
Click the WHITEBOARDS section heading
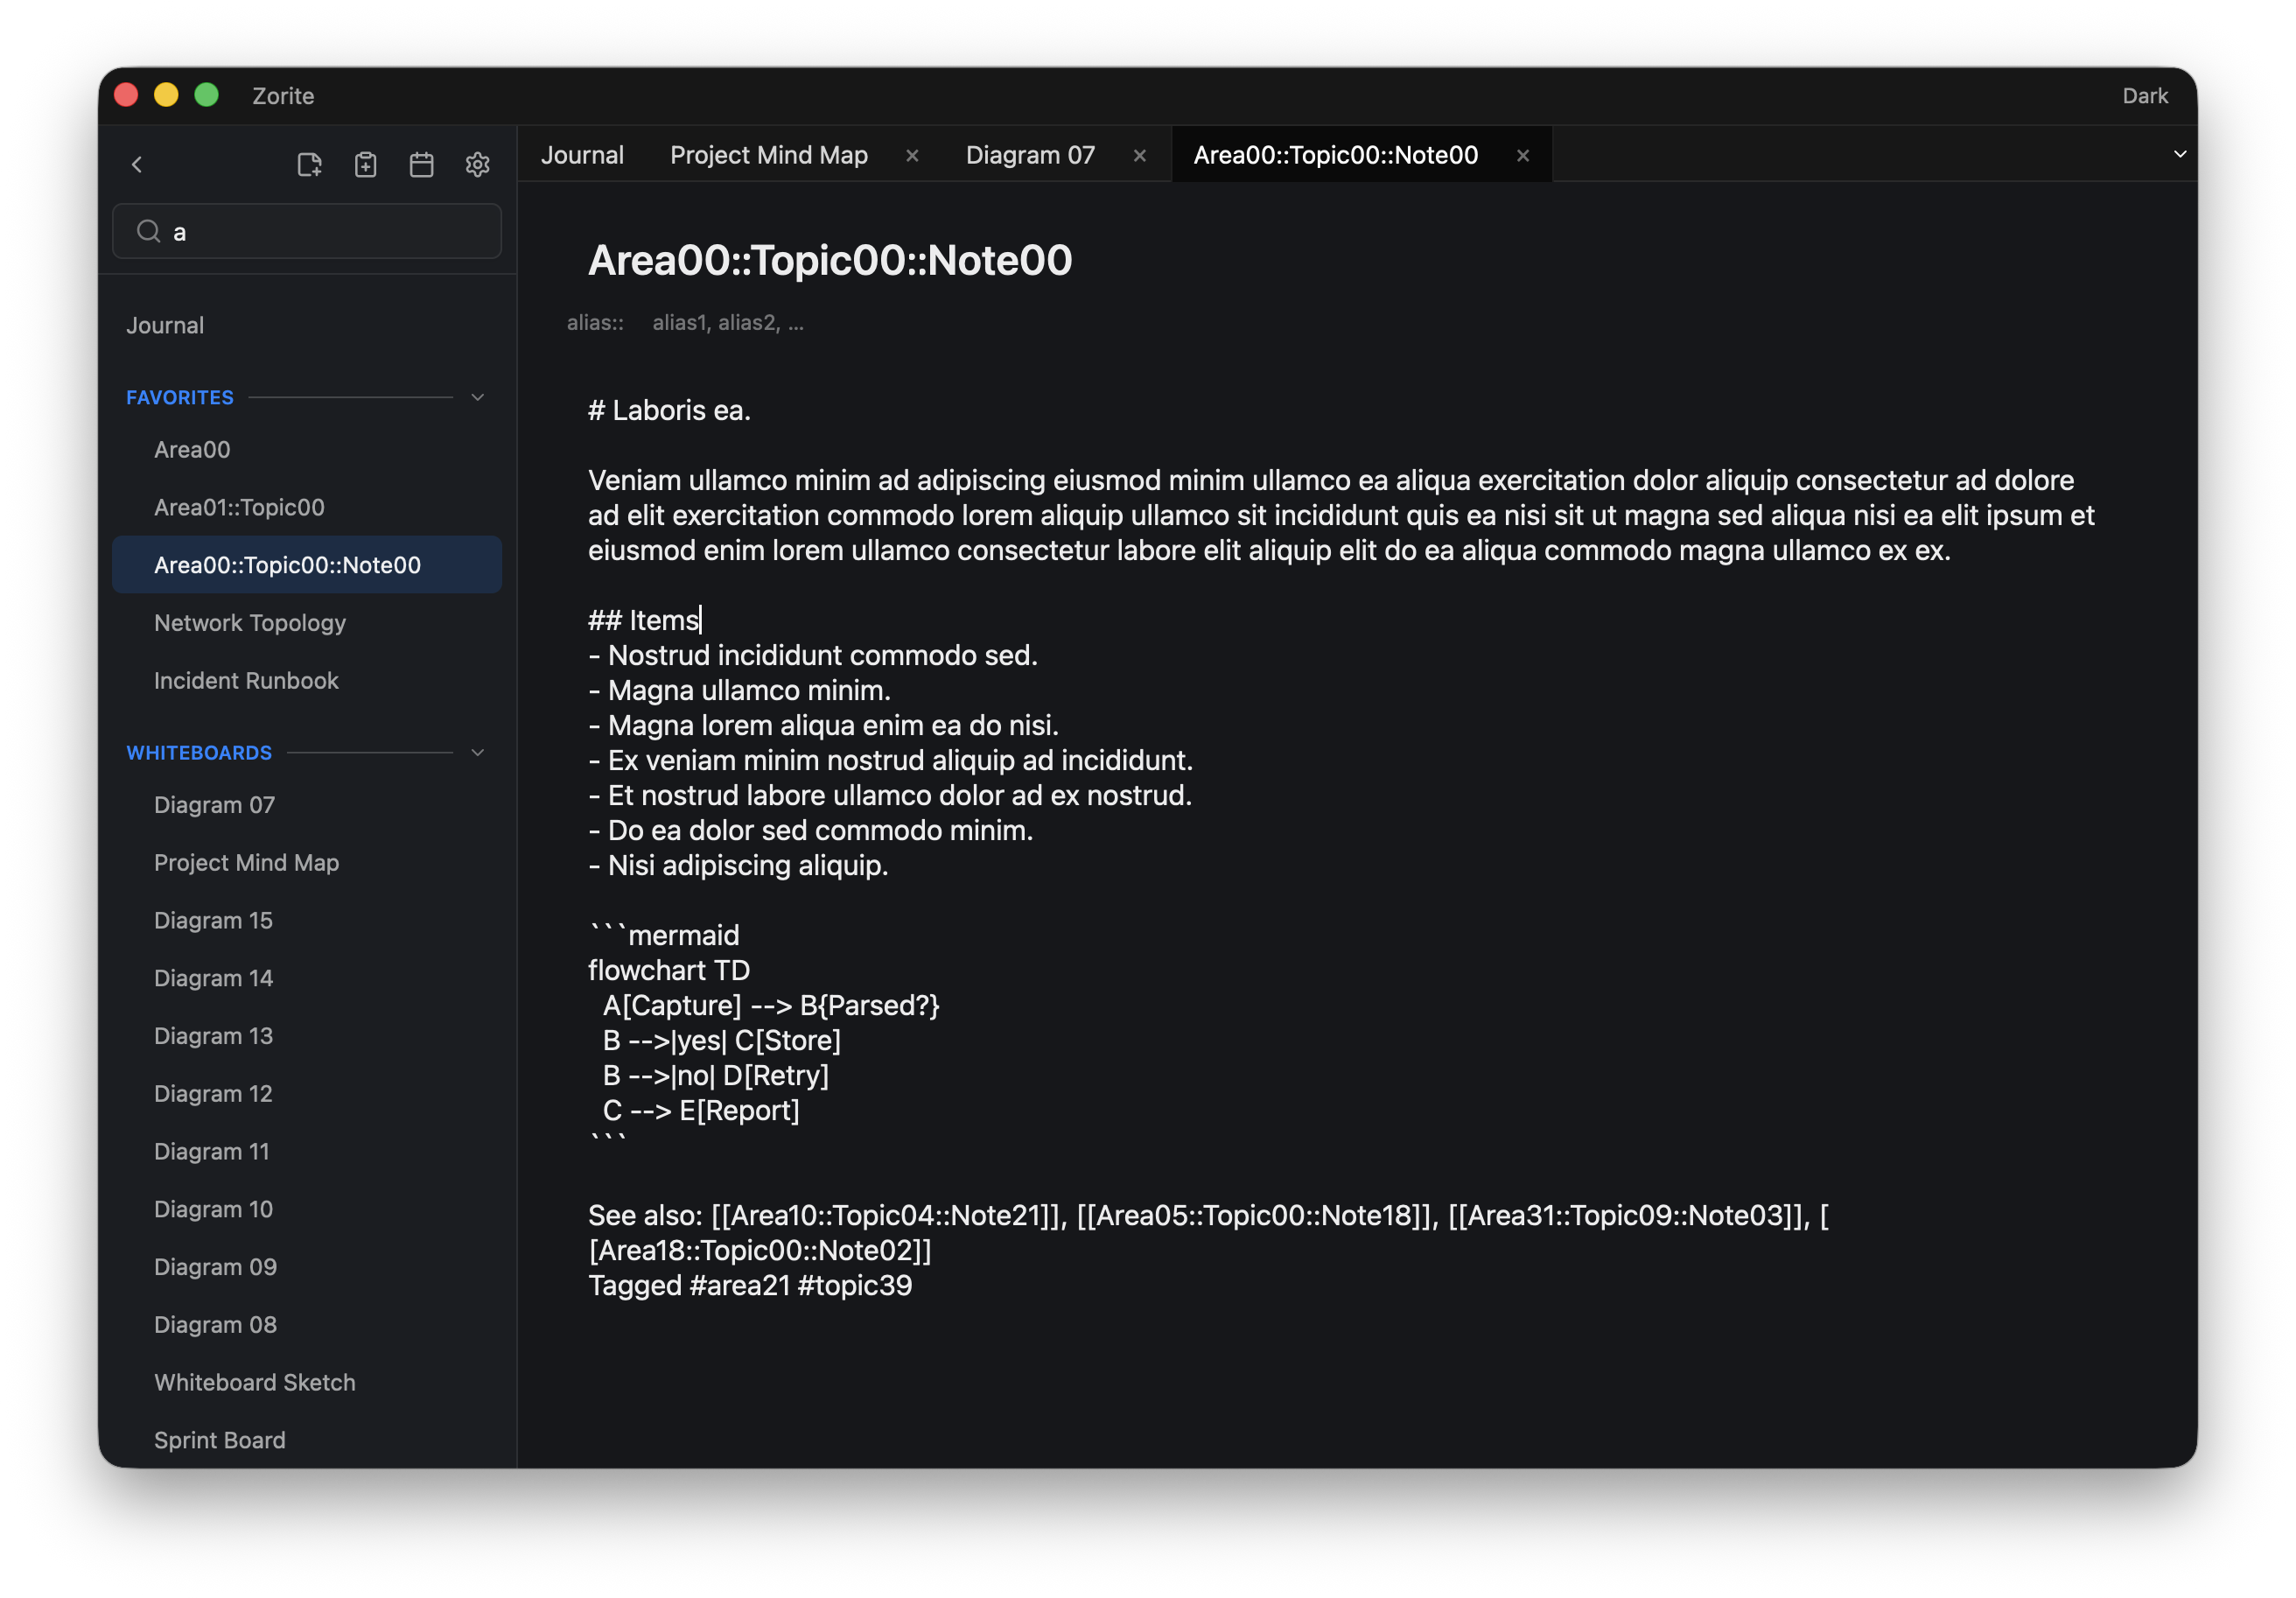pos(199,752)
